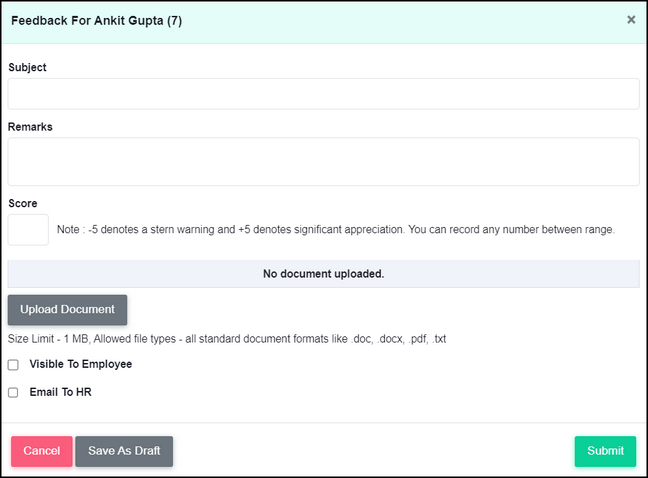Click the Subject text field
This screenshot has height=478, width=648.
click(324, 94)
